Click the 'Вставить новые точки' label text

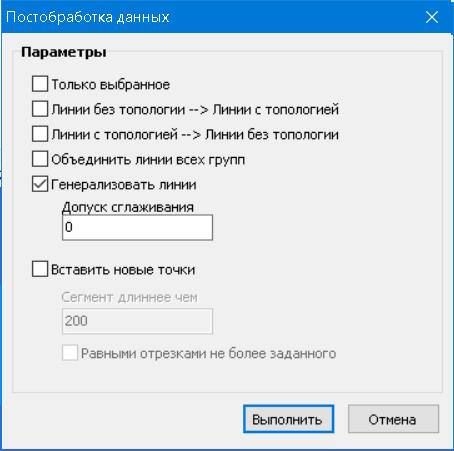[123, 269]
